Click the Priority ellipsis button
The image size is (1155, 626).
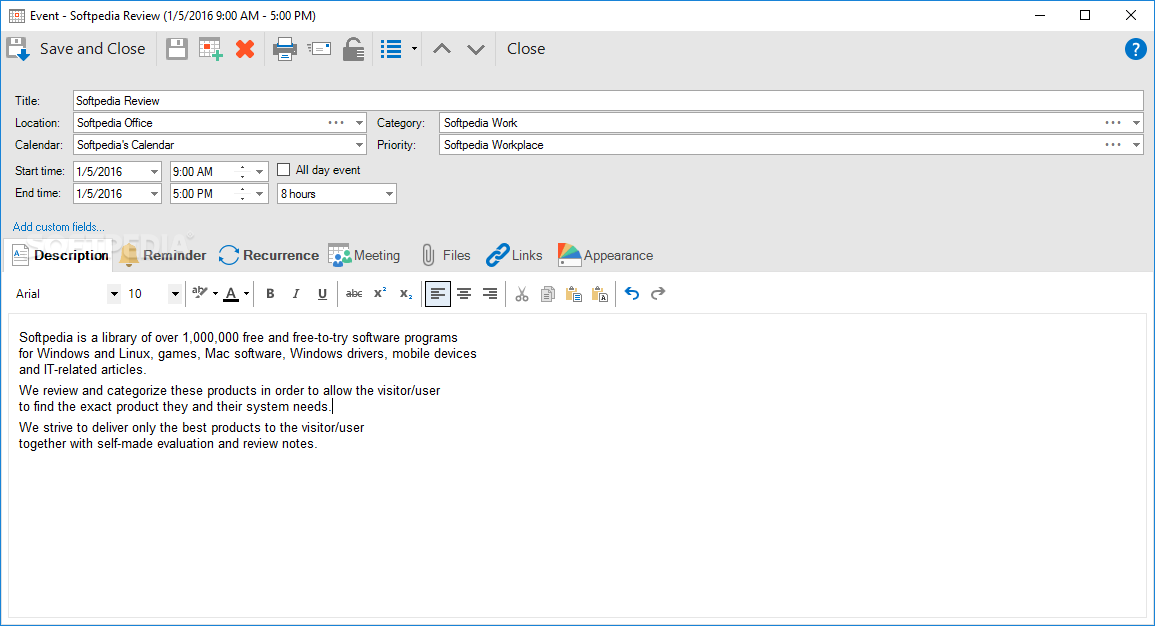pos(1113,145)
